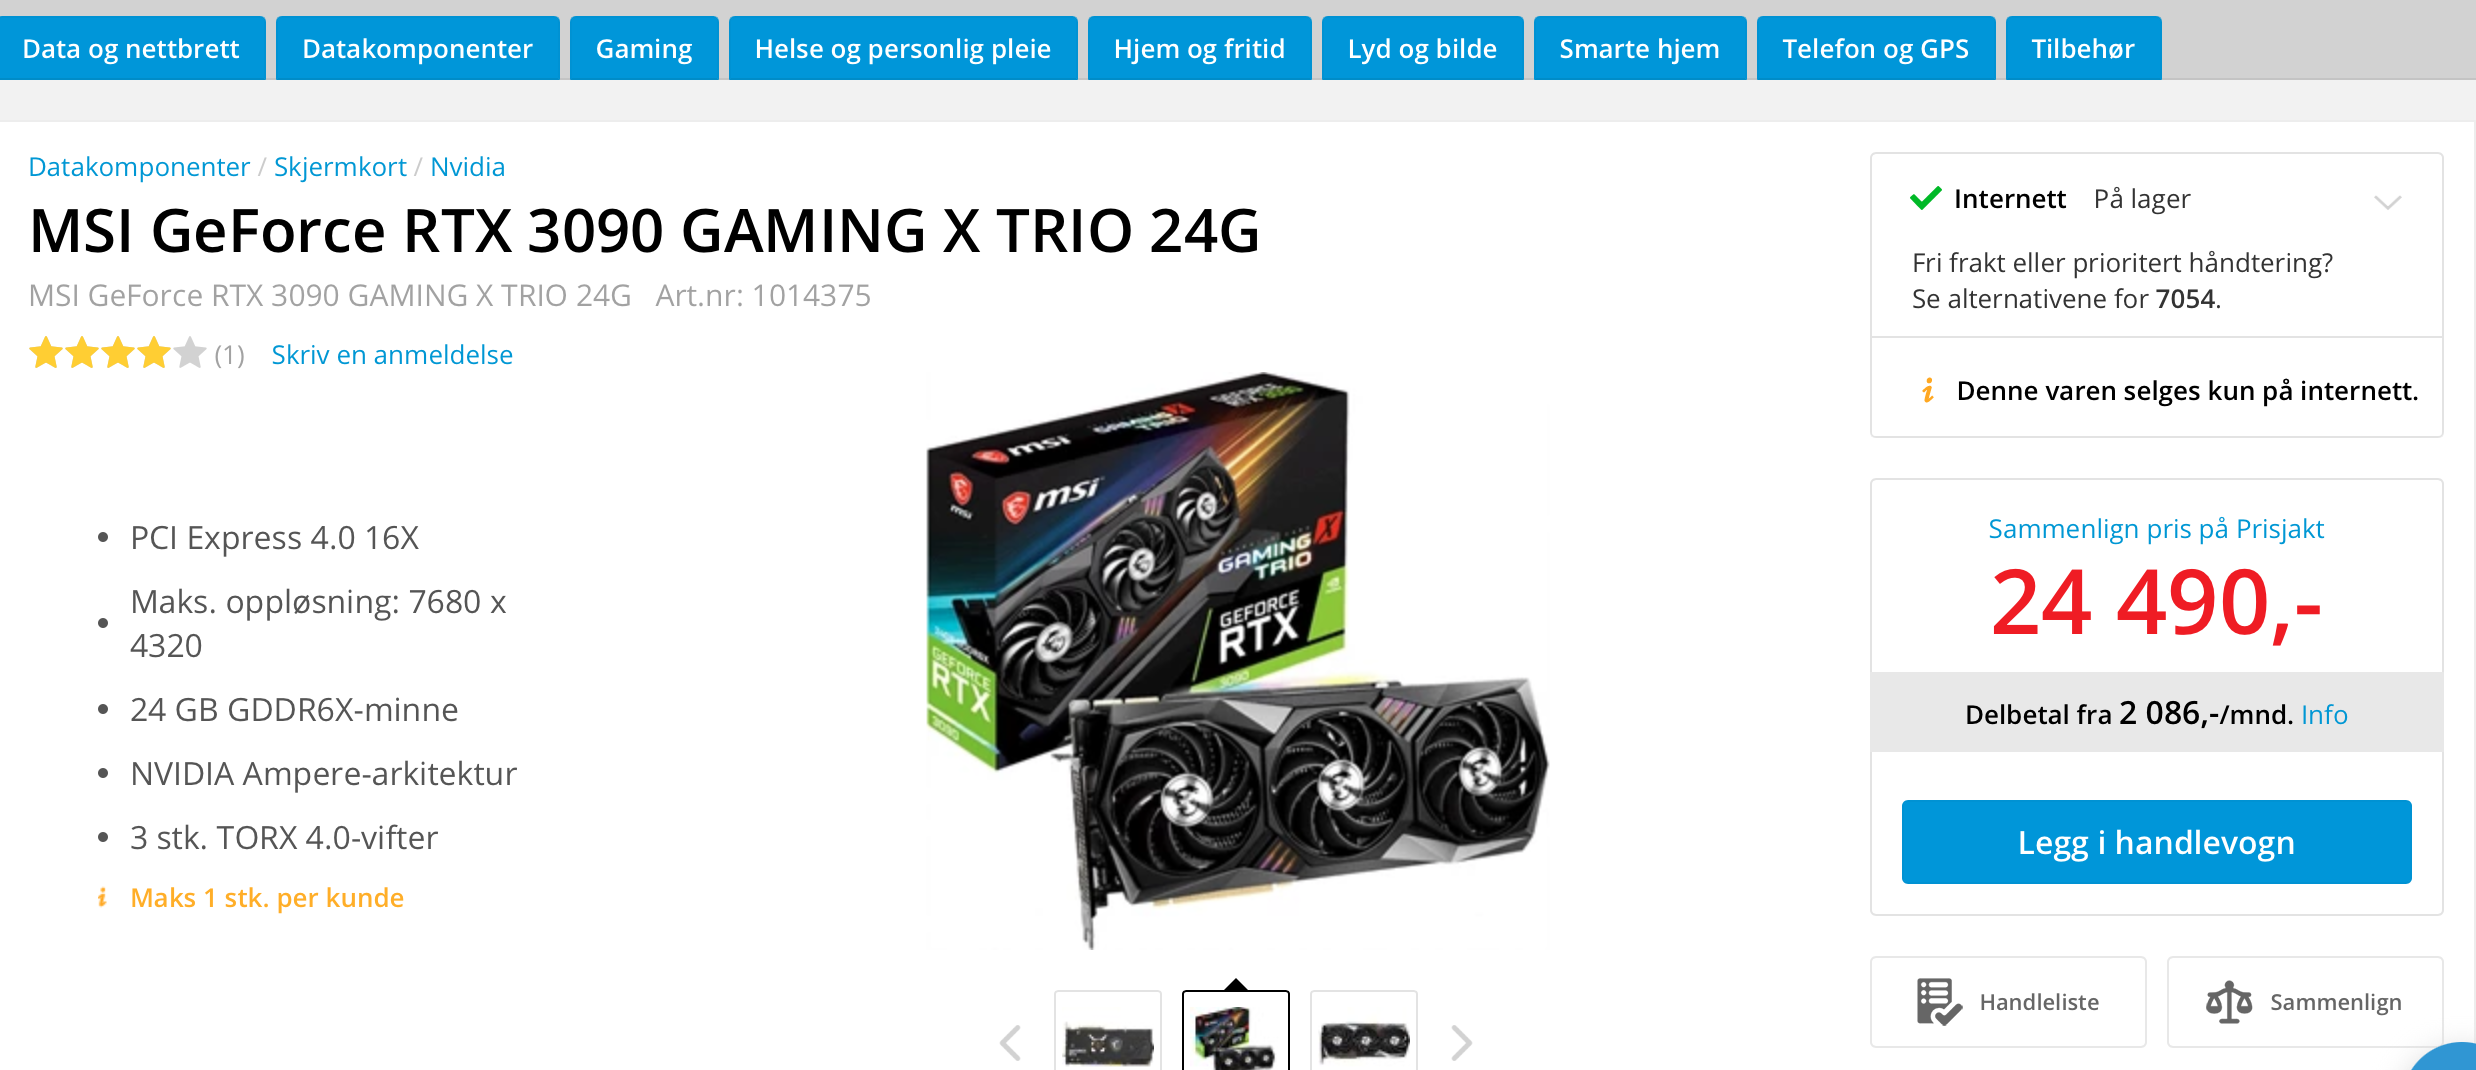Go to Skjermkort breadcrumb

coord(340,166)
